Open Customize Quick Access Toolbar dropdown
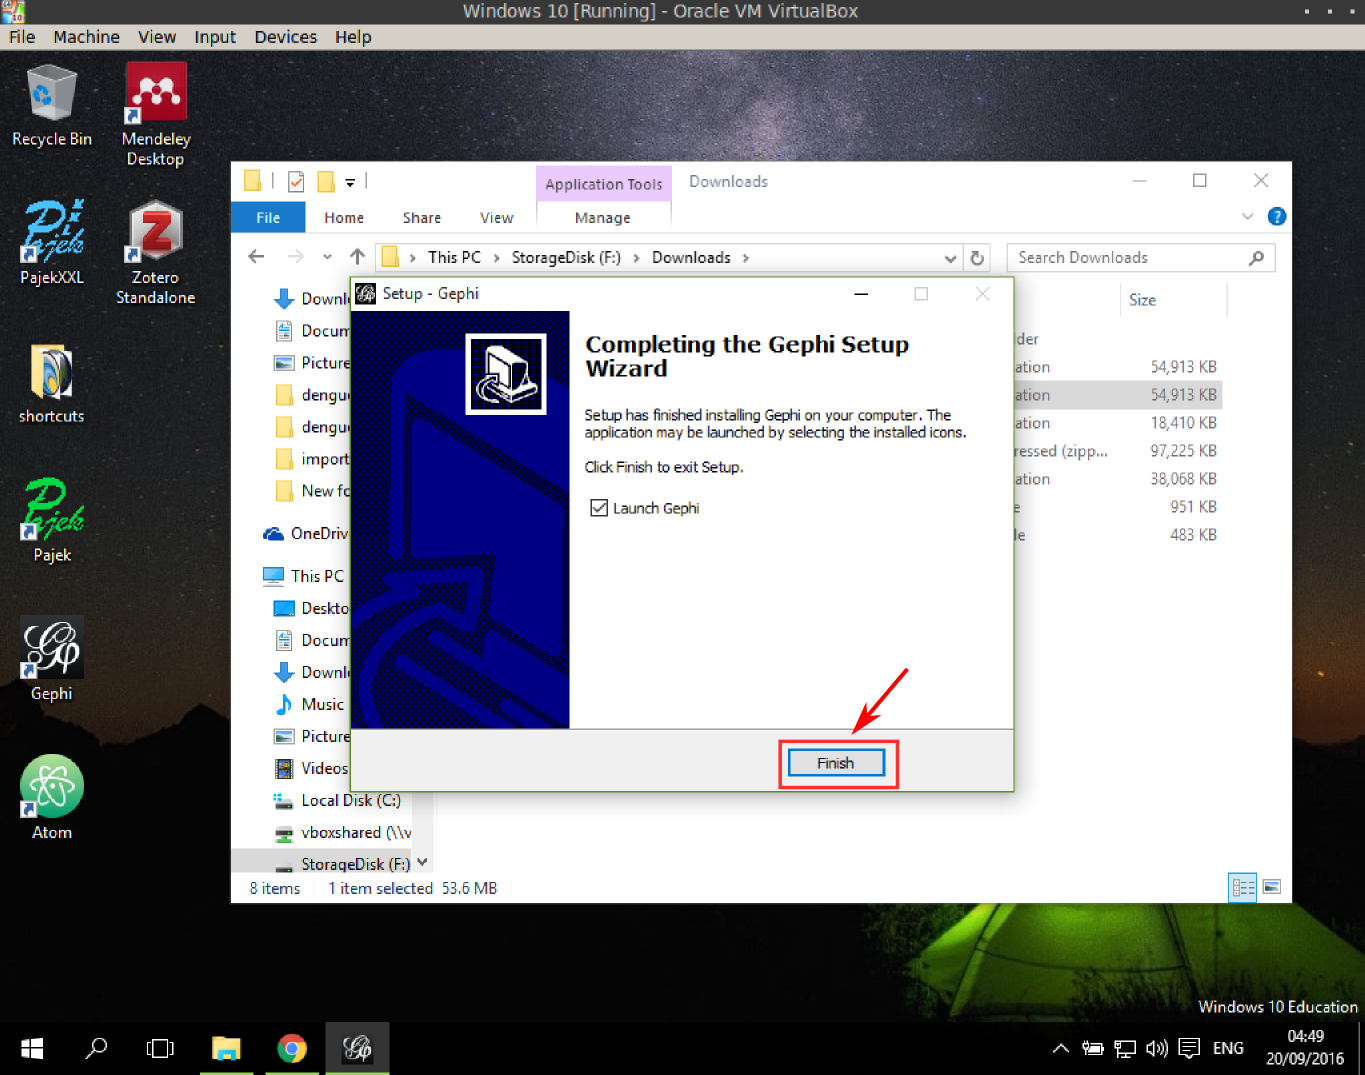This screenshot has height=1075, width=1365. pyautogui.click(x=350, y=182)
